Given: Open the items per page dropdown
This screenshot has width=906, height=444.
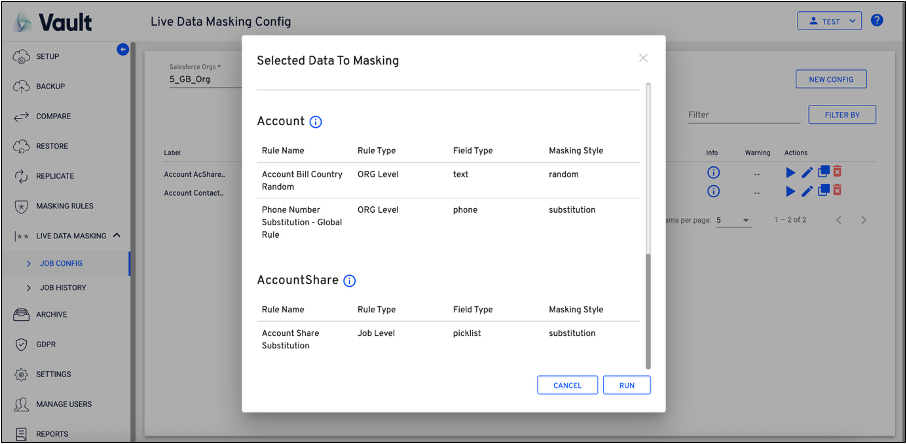Looking at the screenshot, I should (733, 219).
